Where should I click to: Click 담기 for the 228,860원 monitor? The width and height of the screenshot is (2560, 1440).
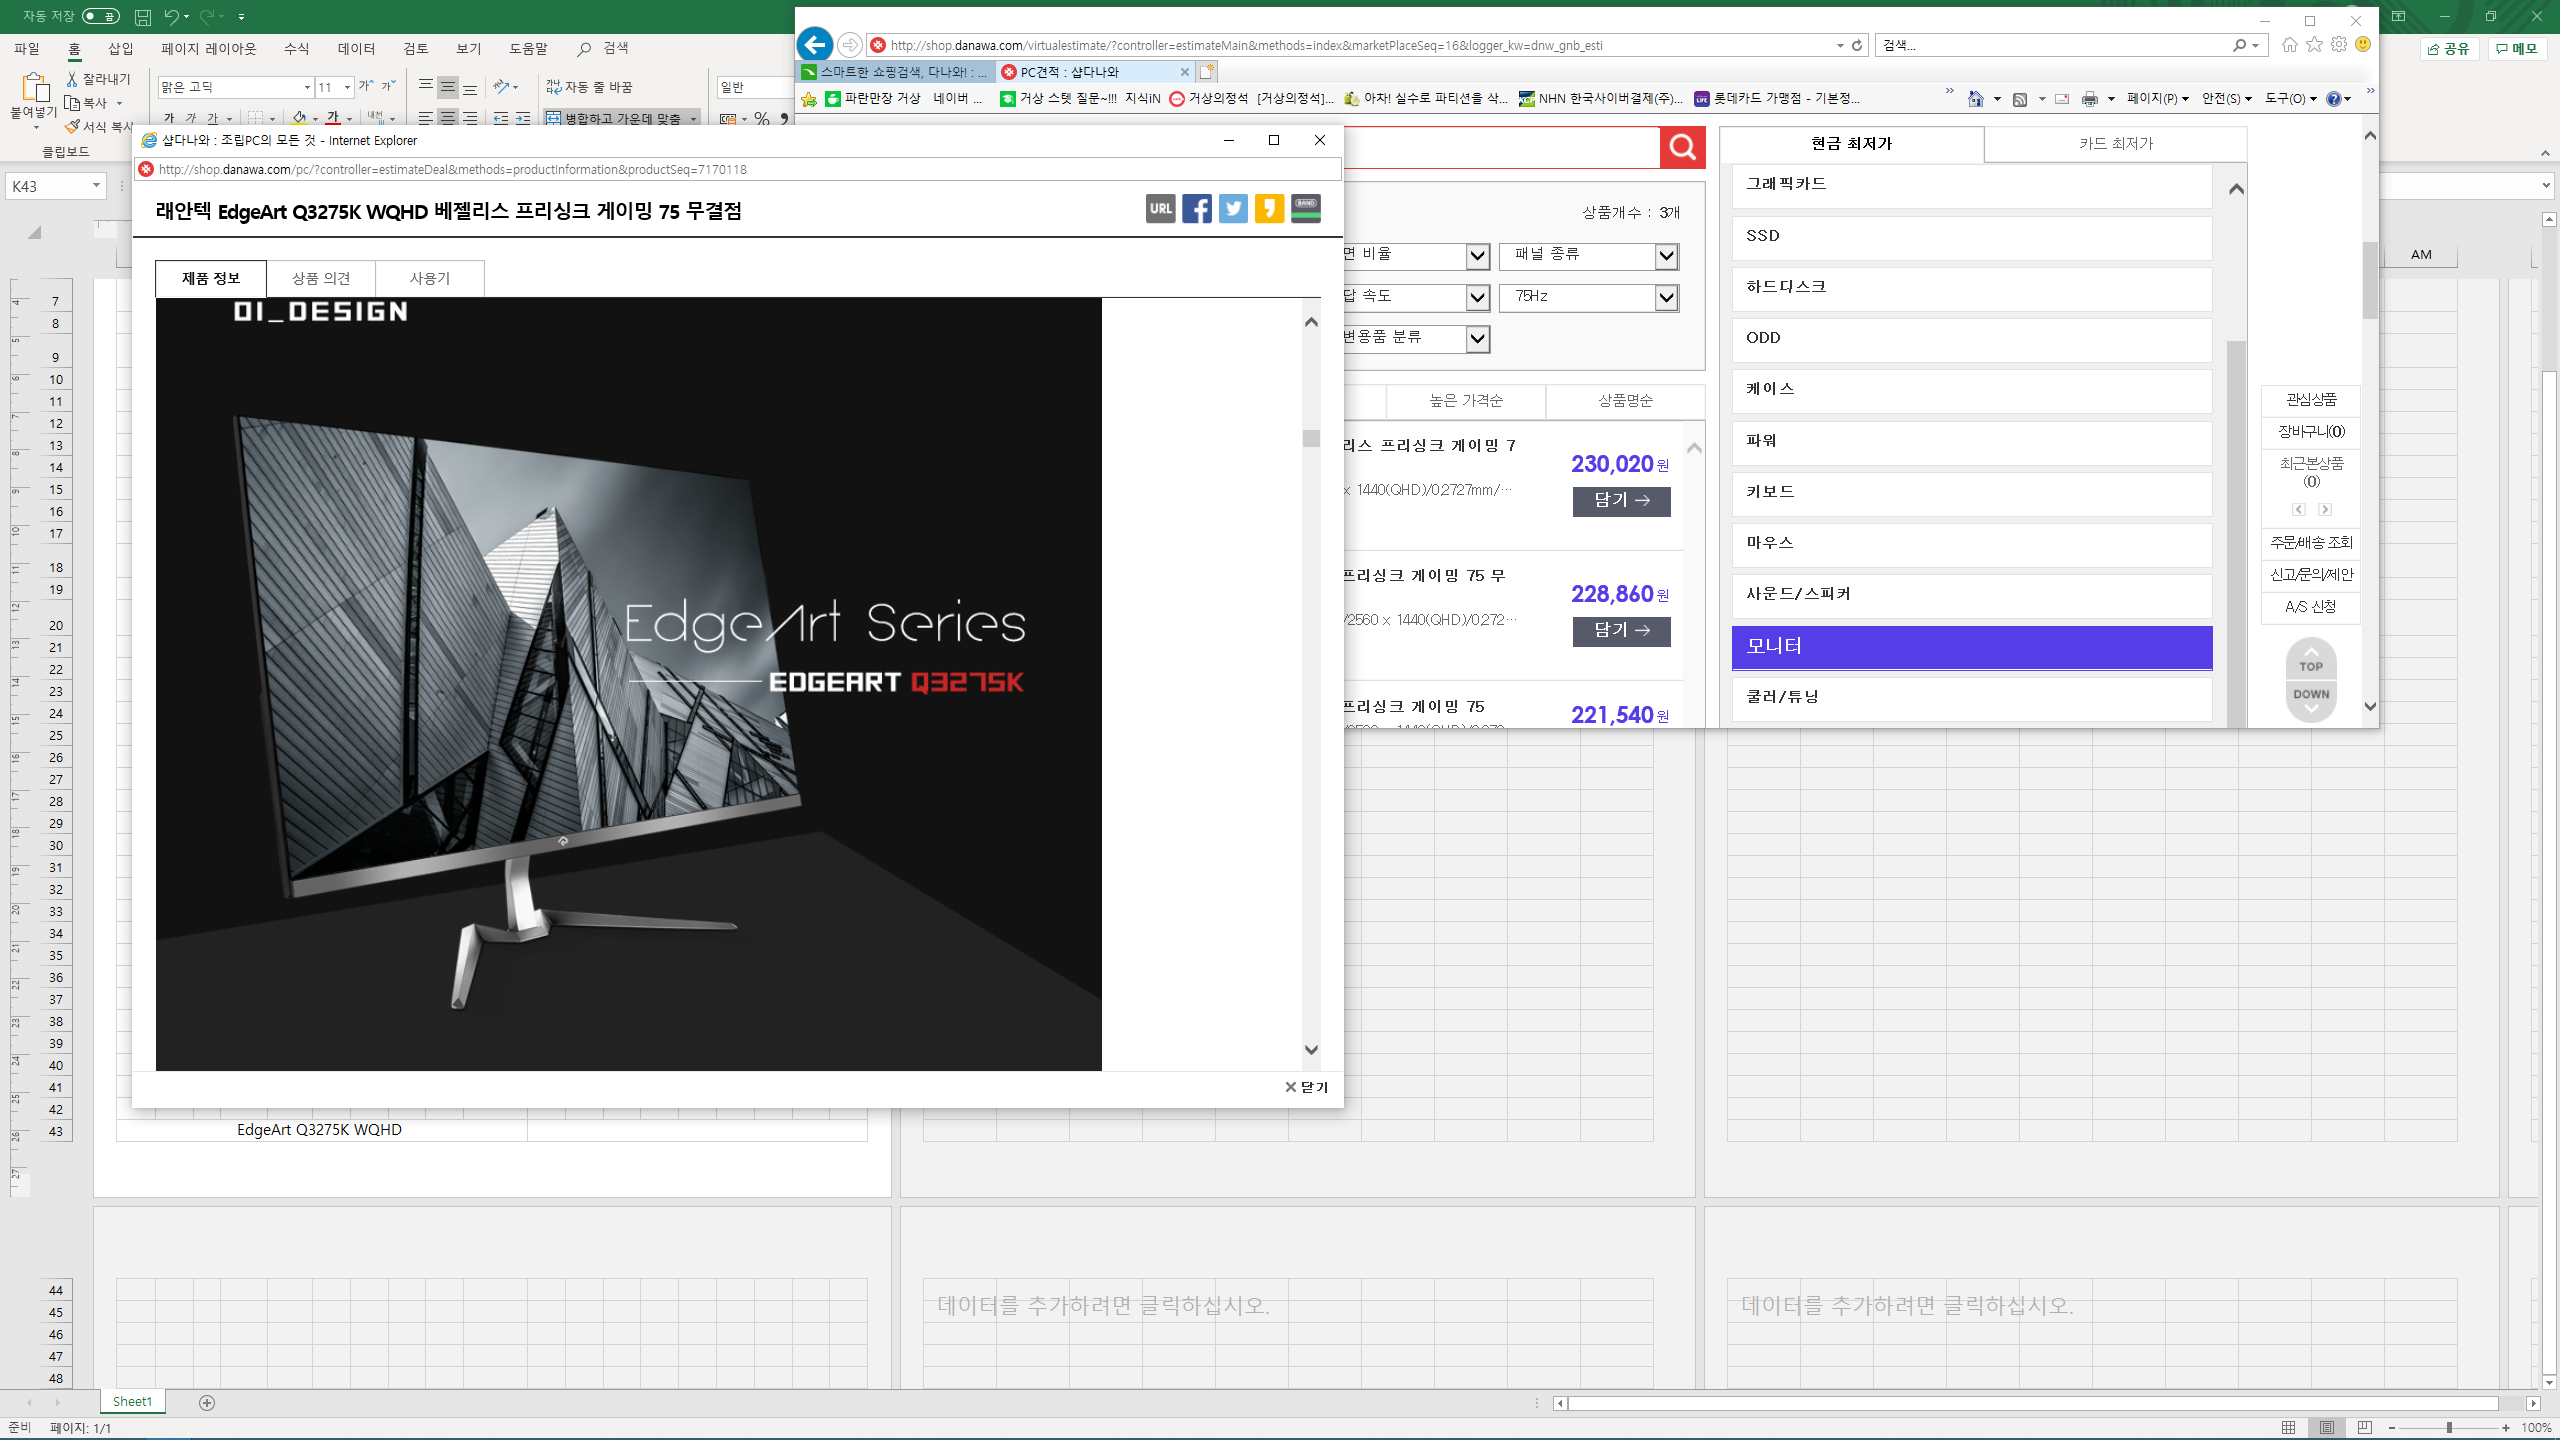tap(1621, 631)
